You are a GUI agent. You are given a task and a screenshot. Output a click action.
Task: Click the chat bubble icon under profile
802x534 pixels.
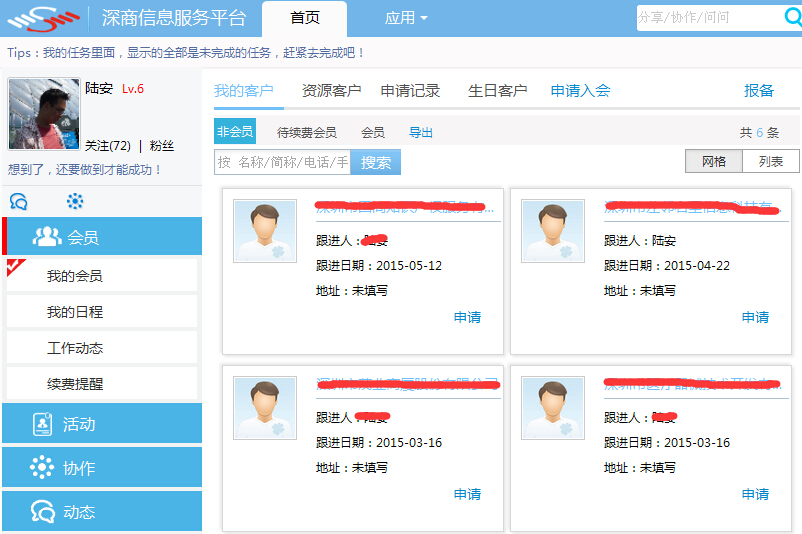pos(18,201)
